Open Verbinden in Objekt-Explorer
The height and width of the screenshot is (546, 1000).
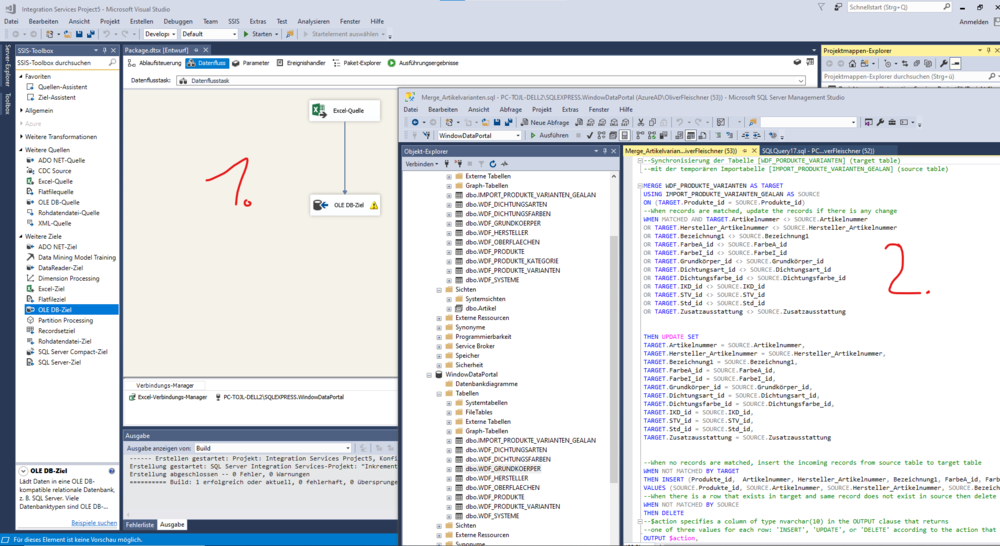click(x=421, y=163)
